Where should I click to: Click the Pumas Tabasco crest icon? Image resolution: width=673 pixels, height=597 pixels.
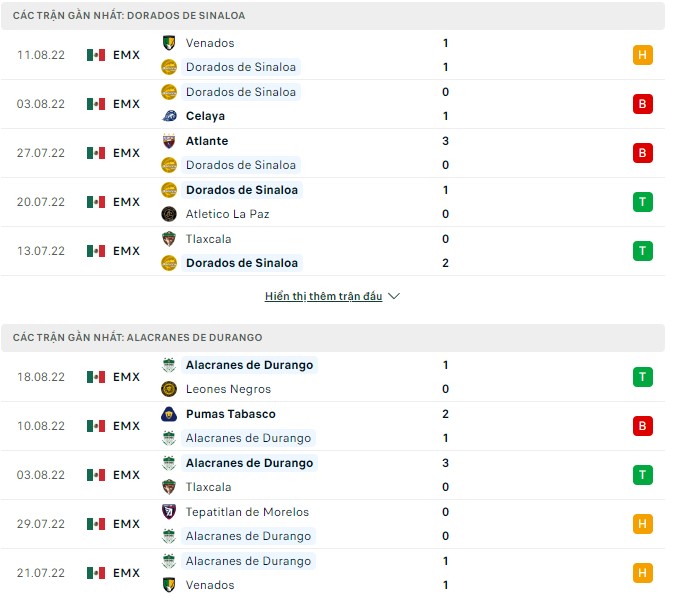coord(168,414)
